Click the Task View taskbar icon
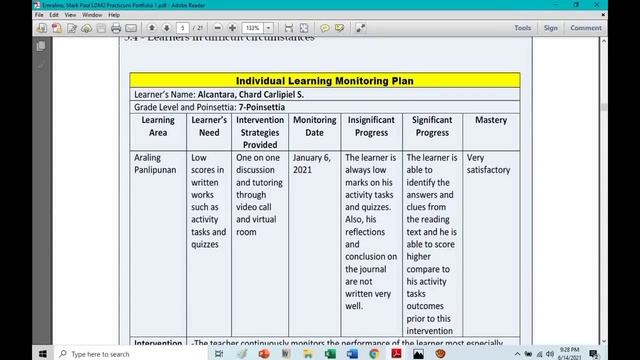The width and height of the screenshot is (640, 360). 219,354
